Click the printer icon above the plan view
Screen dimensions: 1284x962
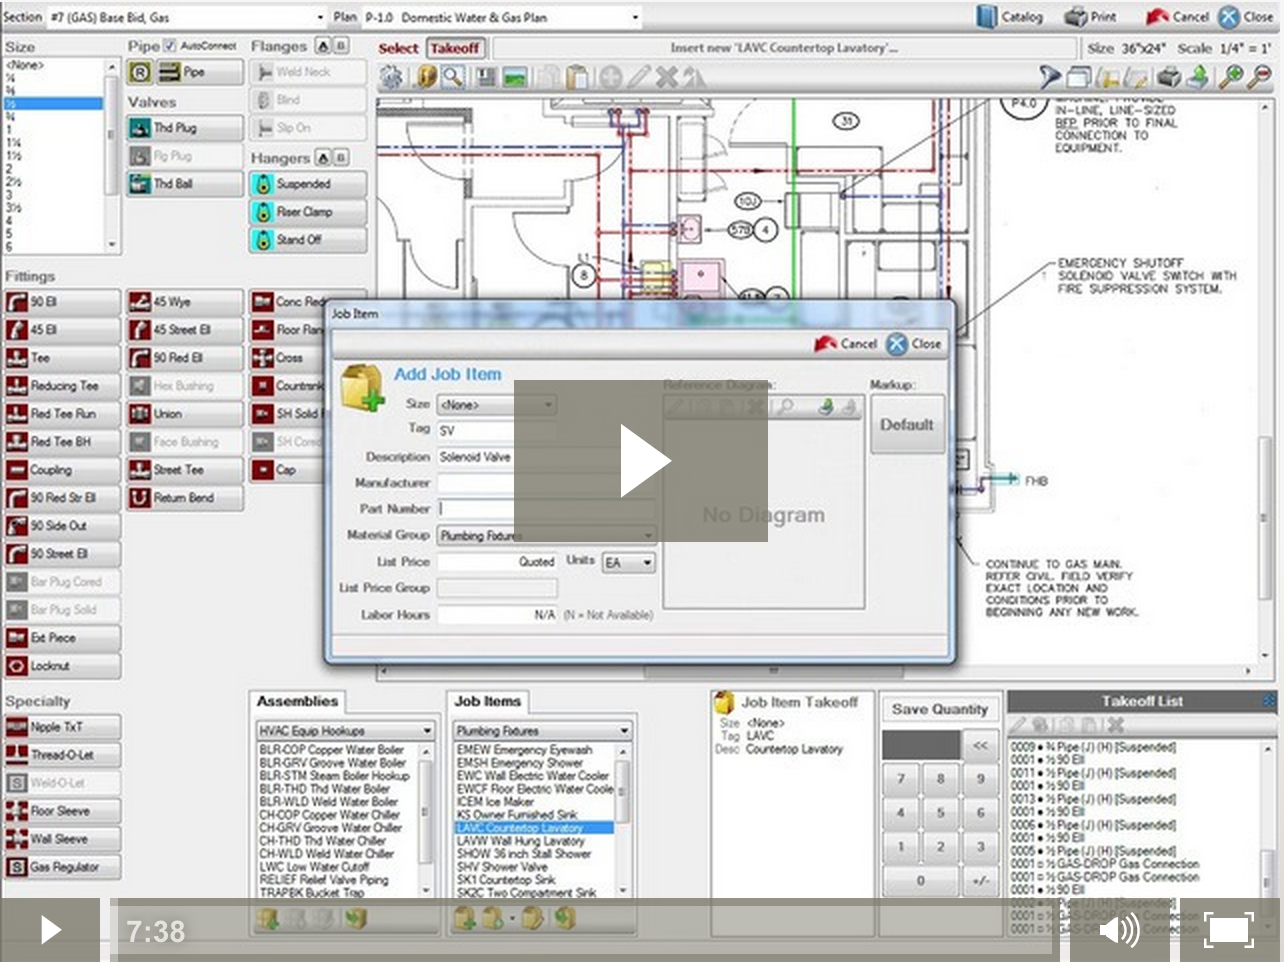[x=1168, y=77]
